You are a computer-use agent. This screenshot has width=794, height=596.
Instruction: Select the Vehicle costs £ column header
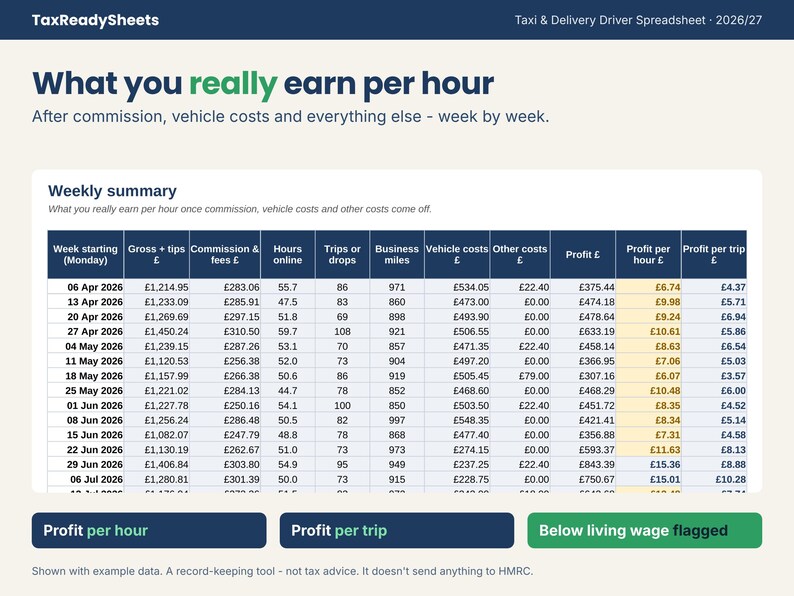[457, 254]
